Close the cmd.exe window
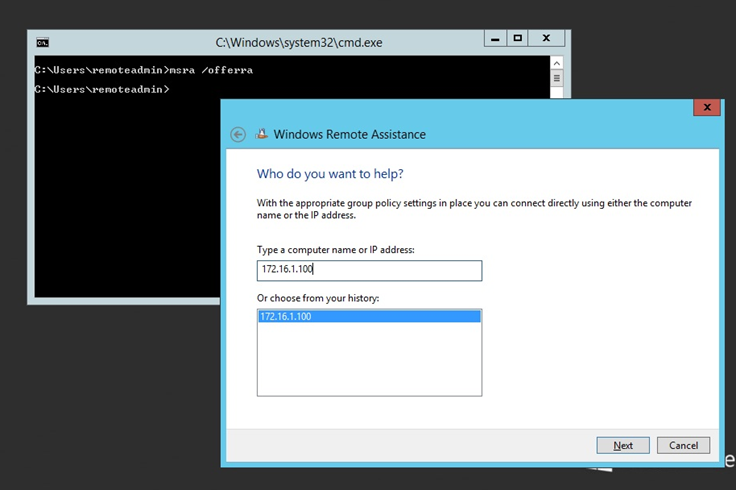This screenshot has height=490, width=736. click(x=546, y=38)
